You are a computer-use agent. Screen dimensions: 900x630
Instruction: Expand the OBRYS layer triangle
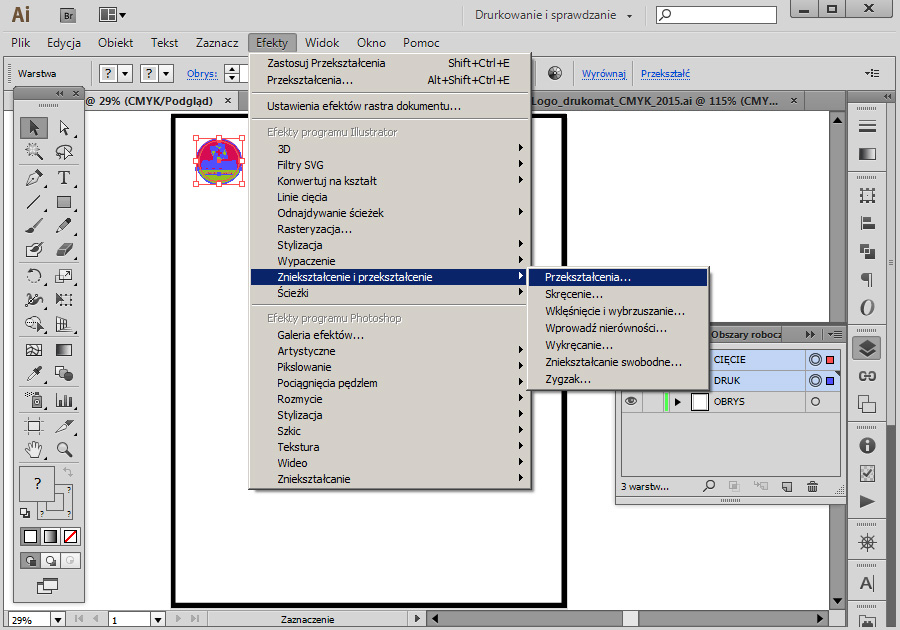click(678, 402)
